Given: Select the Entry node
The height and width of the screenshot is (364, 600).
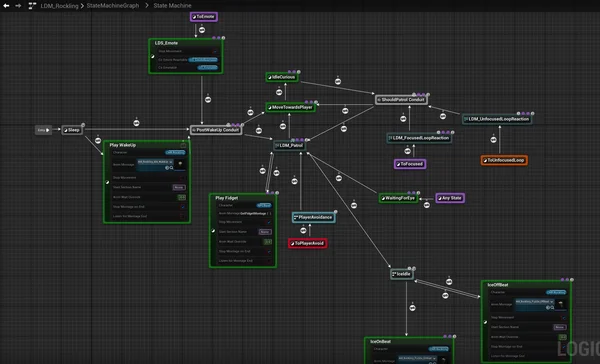Looking at the screenshot, I should (43, 130).
